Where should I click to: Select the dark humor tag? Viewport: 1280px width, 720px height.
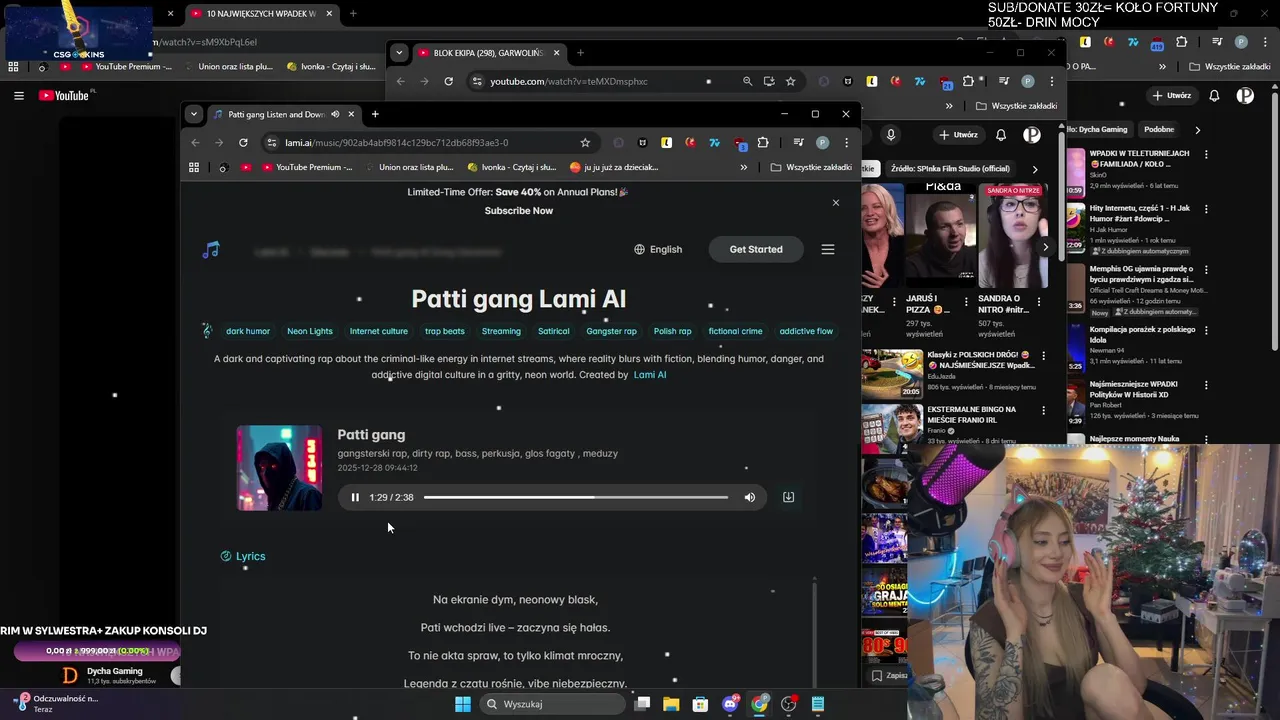click(x=248, y=331)
